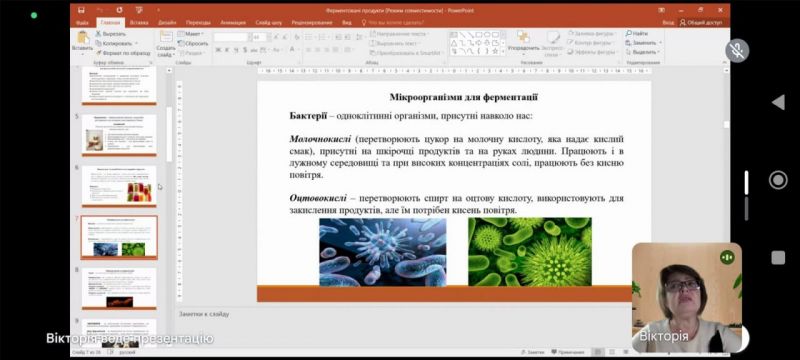The height and width of the screenshot is (360, 800).
Task: Toggle Italic (К) in the font group
Action: pyautogui.click(x=228, y=50)
